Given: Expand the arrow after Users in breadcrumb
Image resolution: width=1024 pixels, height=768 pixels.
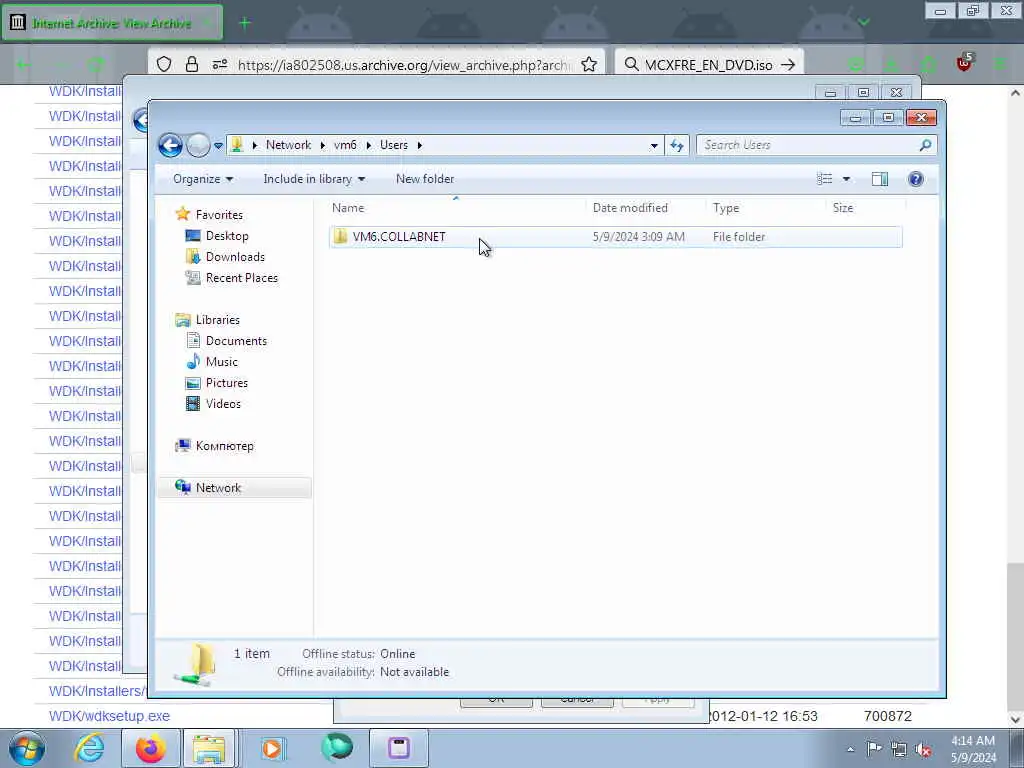Looking at the screenshot, I should pyautogui.click(x=419, y=145).
